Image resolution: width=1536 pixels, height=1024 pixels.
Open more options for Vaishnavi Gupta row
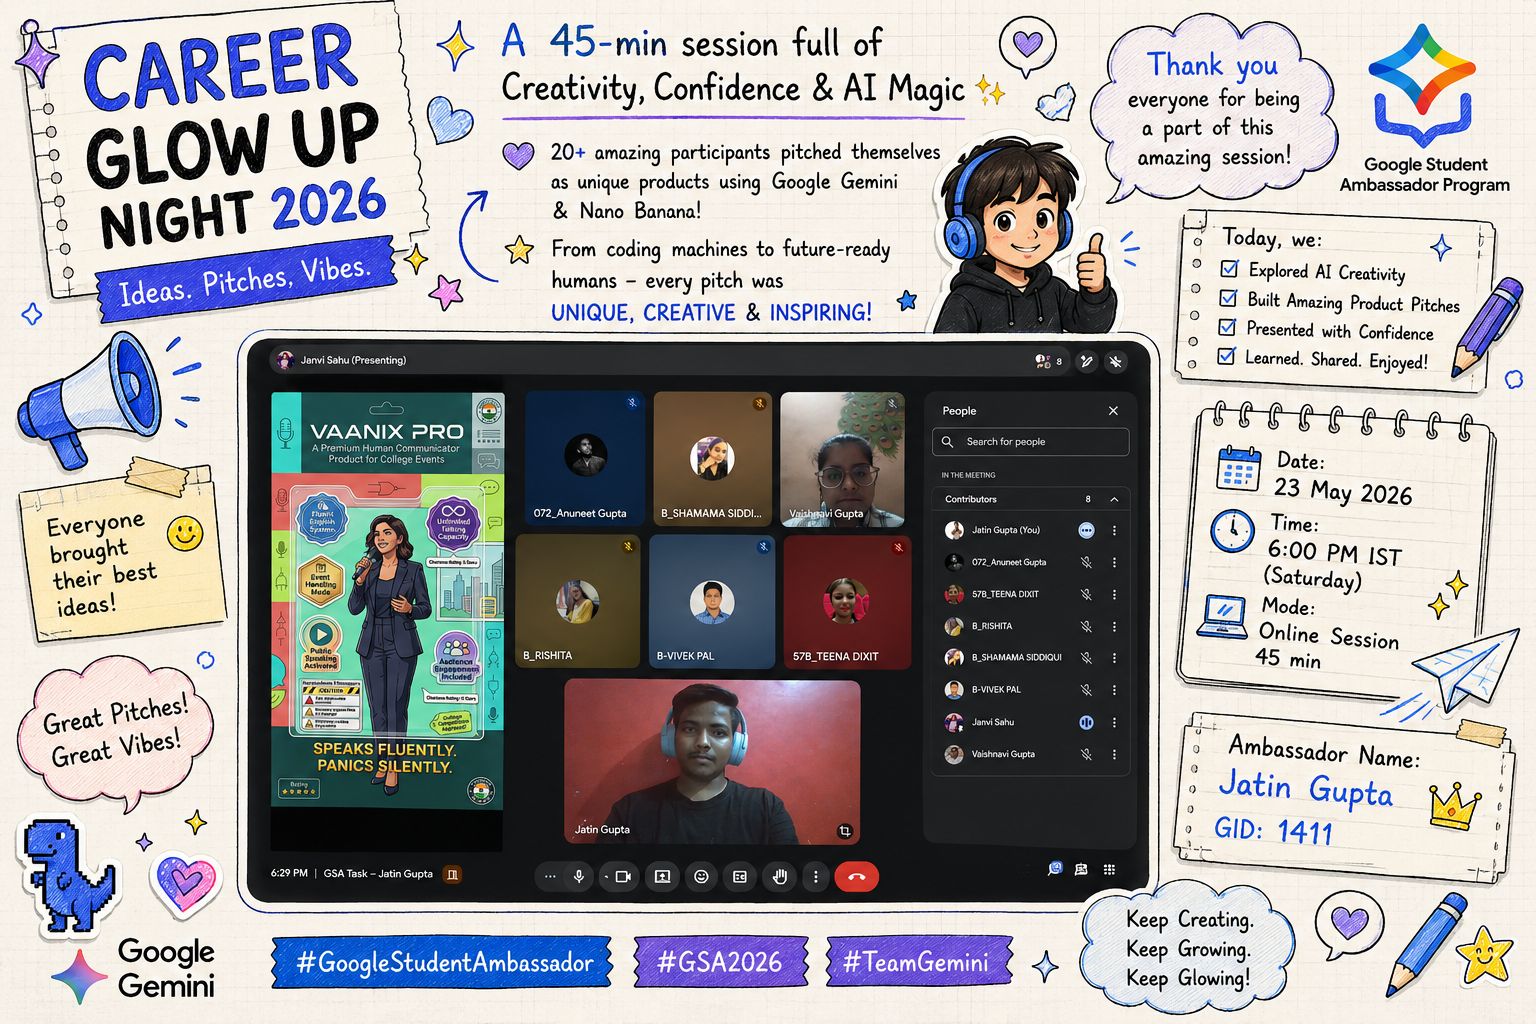pos(1114,754)
